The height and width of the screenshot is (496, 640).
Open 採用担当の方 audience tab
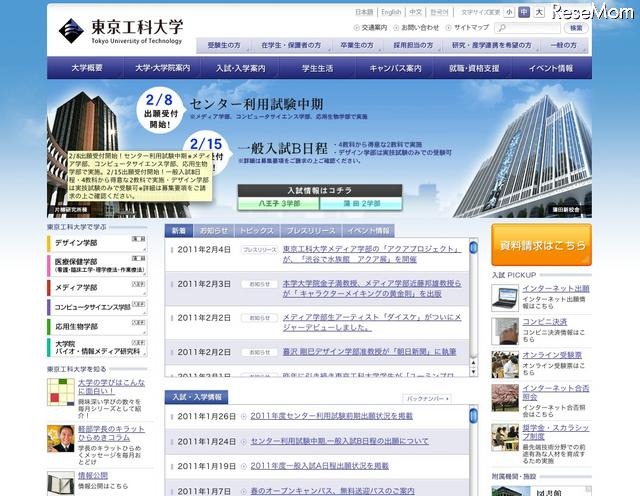pos(413,45)
